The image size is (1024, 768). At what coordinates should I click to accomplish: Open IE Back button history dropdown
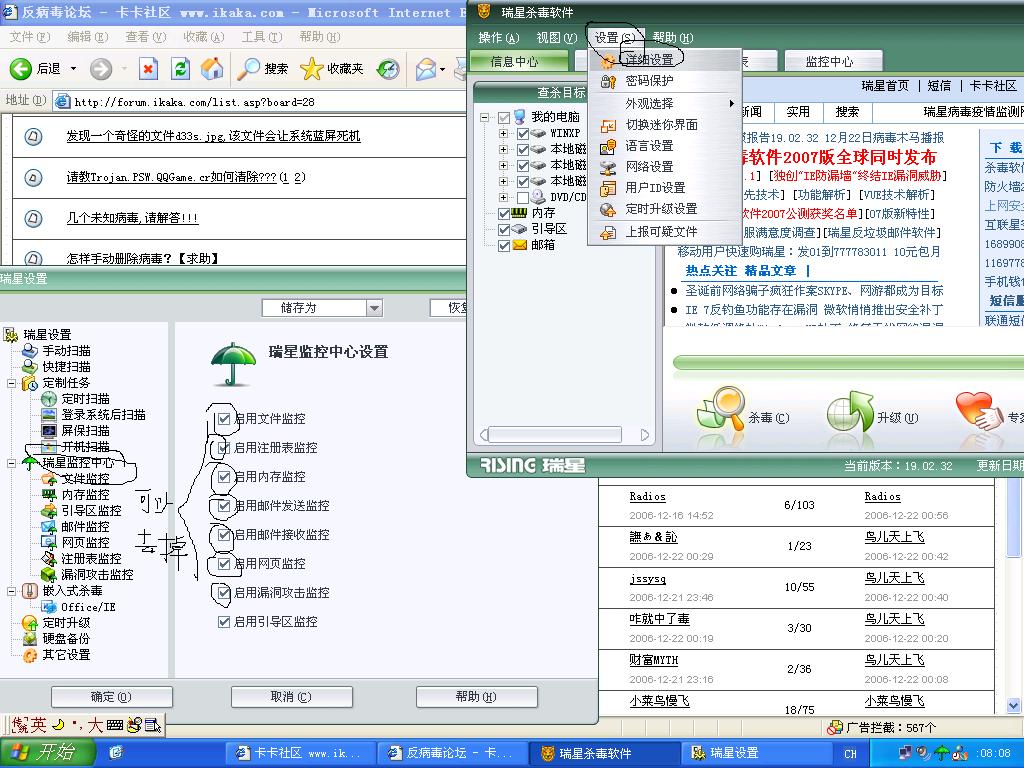73,69
